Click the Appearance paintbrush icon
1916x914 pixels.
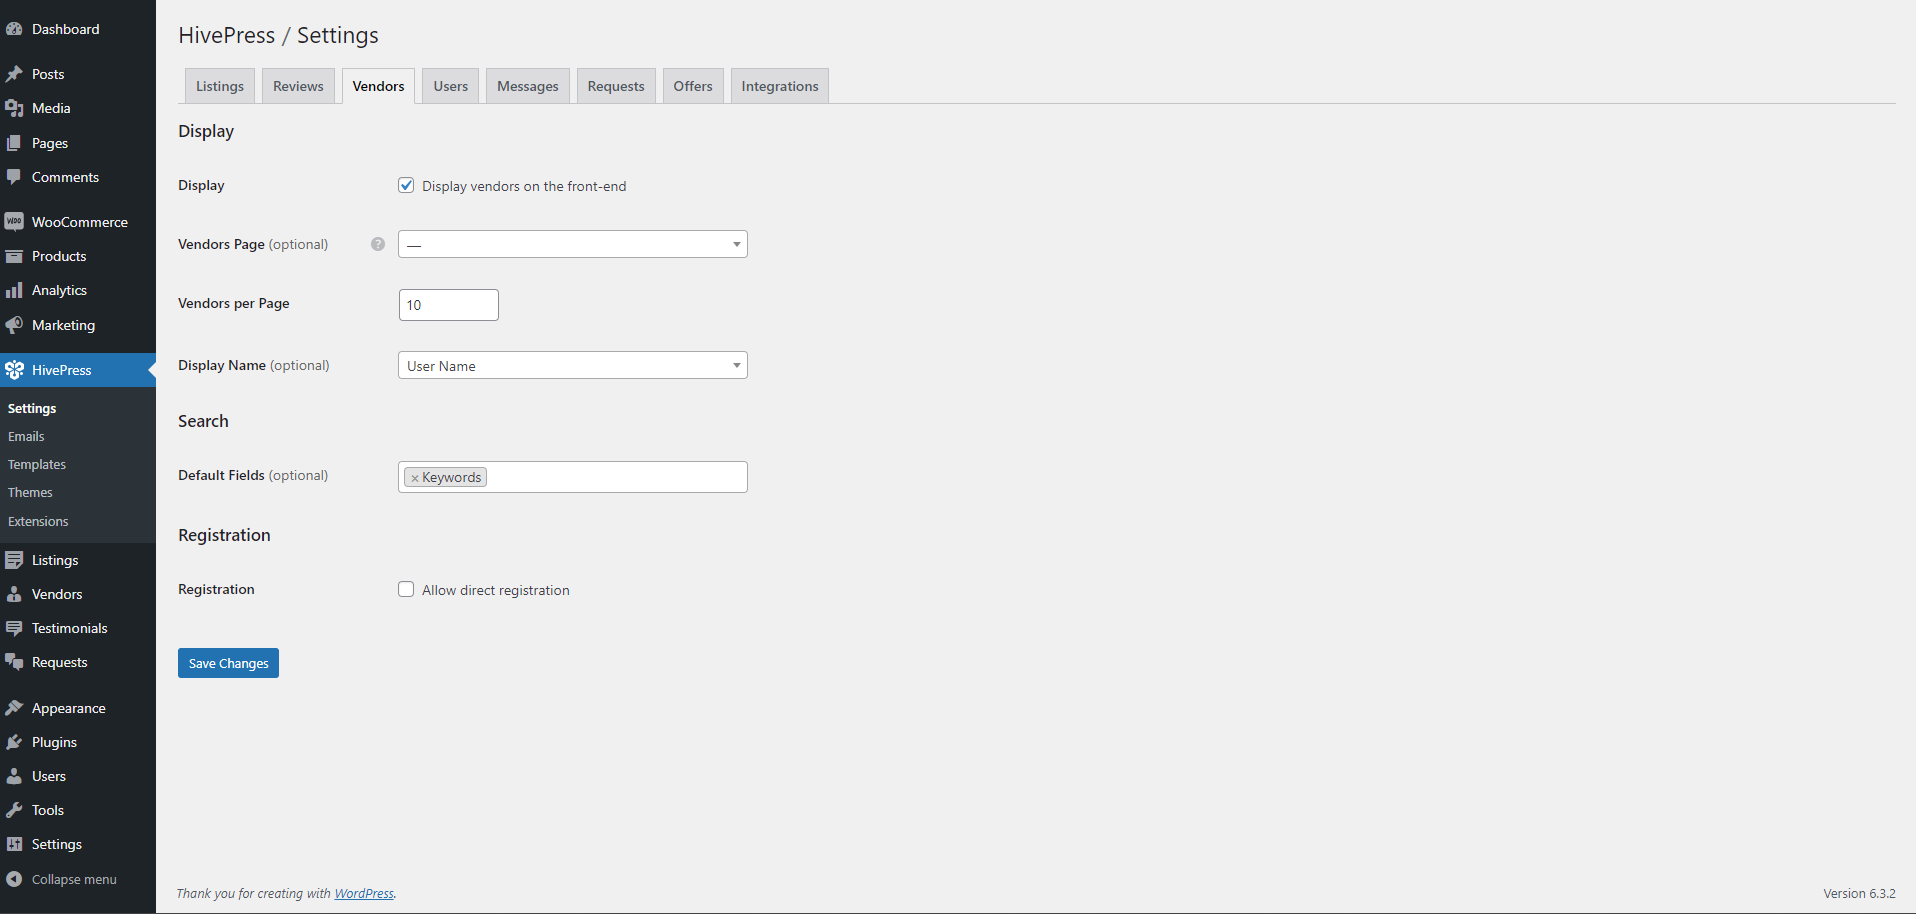pos(14,708)
